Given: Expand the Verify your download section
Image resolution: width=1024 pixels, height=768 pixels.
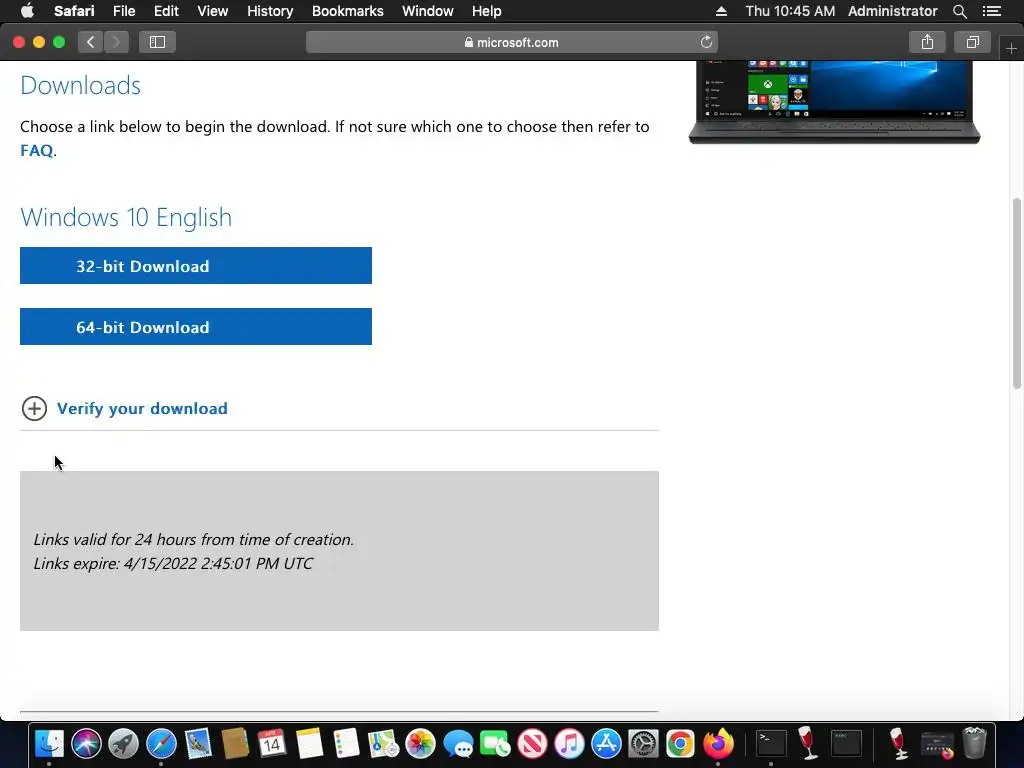Looking at the screenshot, I should [34, 409].
